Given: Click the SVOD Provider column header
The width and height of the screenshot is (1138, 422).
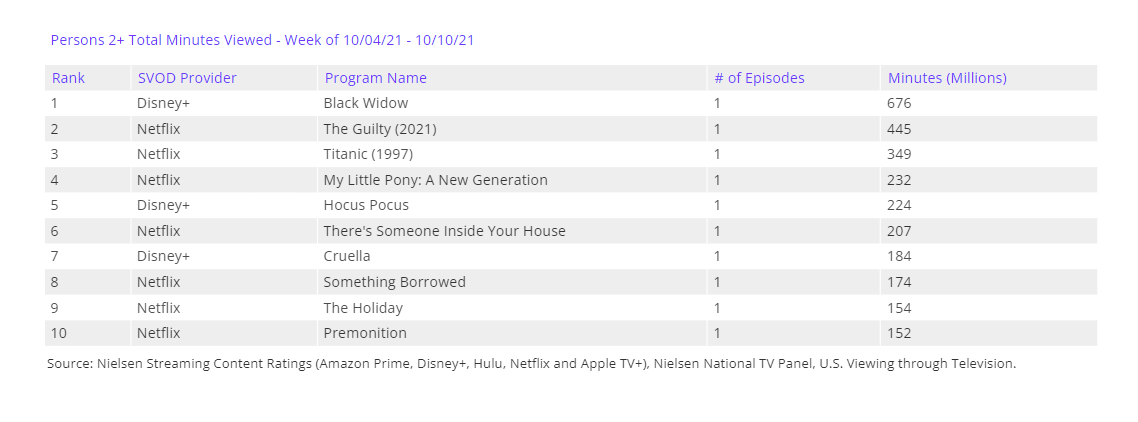Looking at the screenshot, I should [x=187, y=78].
